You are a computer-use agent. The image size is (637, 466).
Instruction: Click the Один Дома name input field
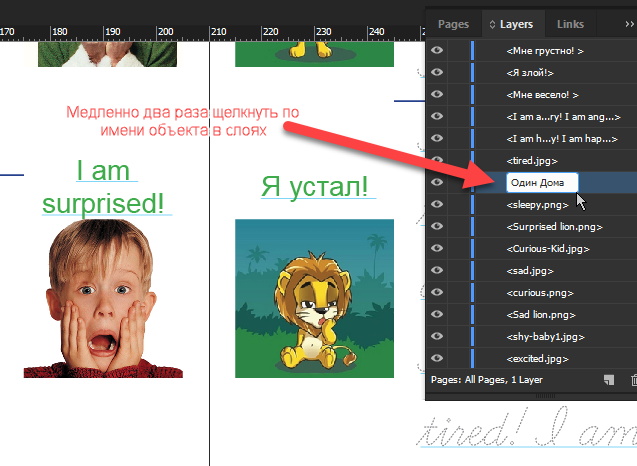coord(542,182)
